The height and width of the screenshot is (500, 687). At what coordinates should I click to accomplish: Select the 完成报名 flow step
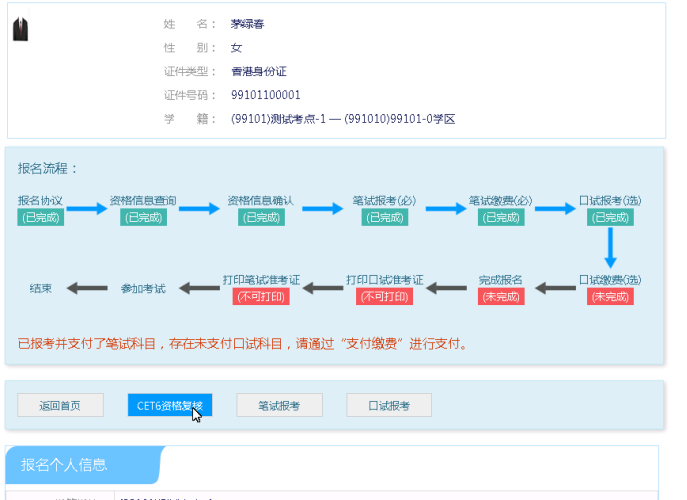click(500, 280)
